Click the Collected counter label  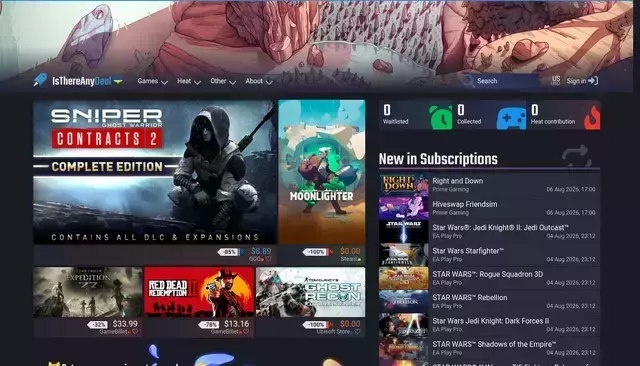click(469, 122)
